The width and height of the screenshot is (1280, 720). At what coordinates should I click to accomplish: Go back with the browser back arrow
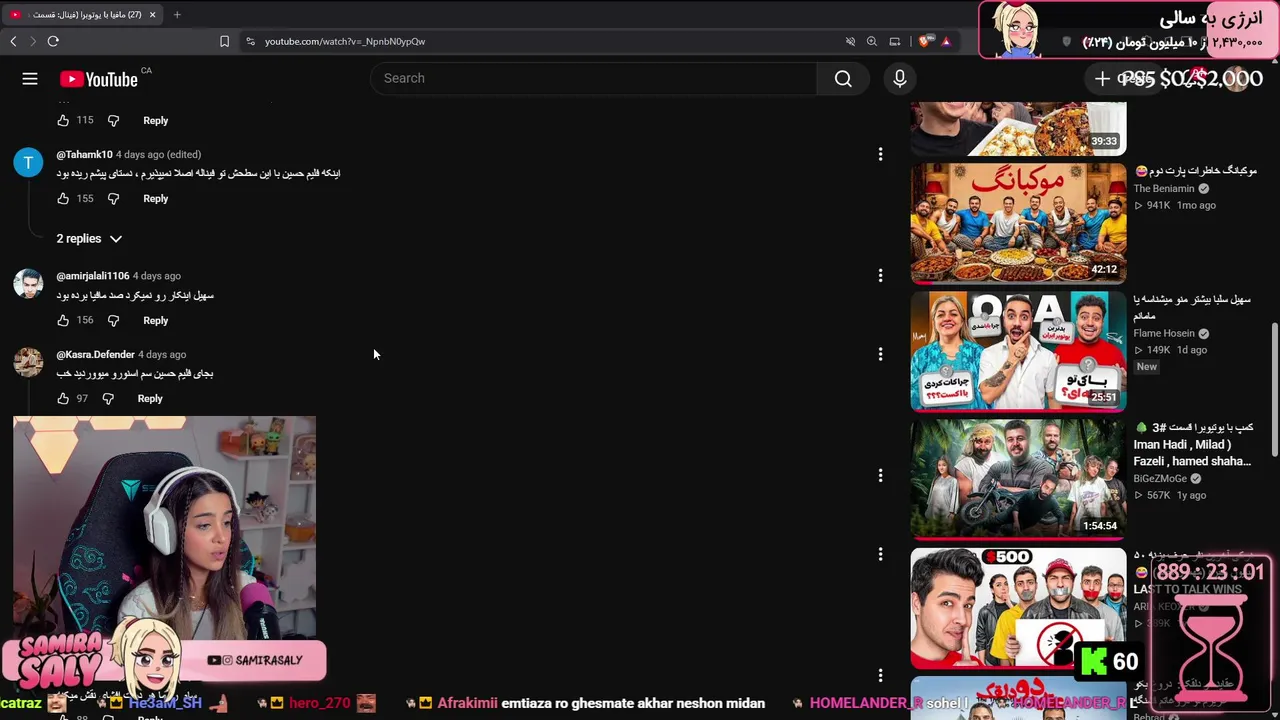pos(13,41)
